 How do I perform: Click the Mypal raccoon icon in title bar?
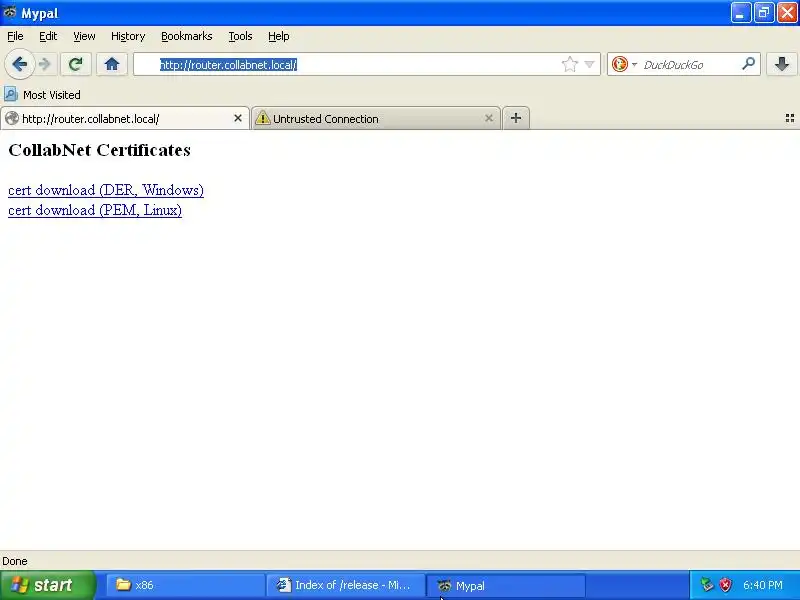point(10,12)
